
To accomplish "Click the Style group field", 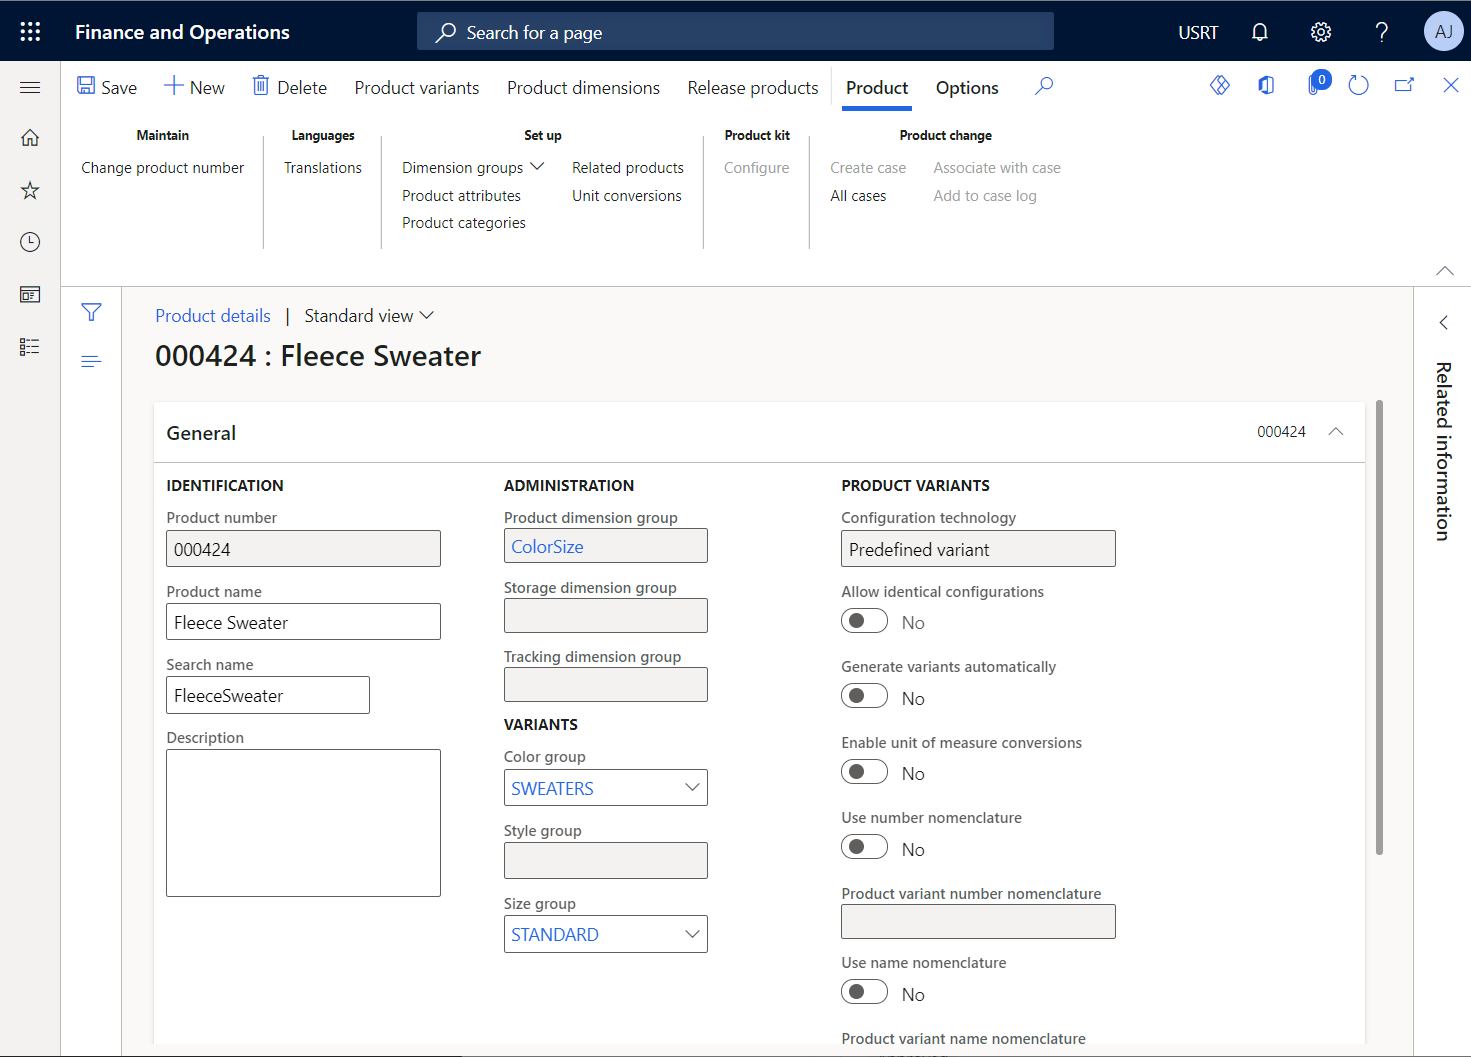I will click(605, 860).
